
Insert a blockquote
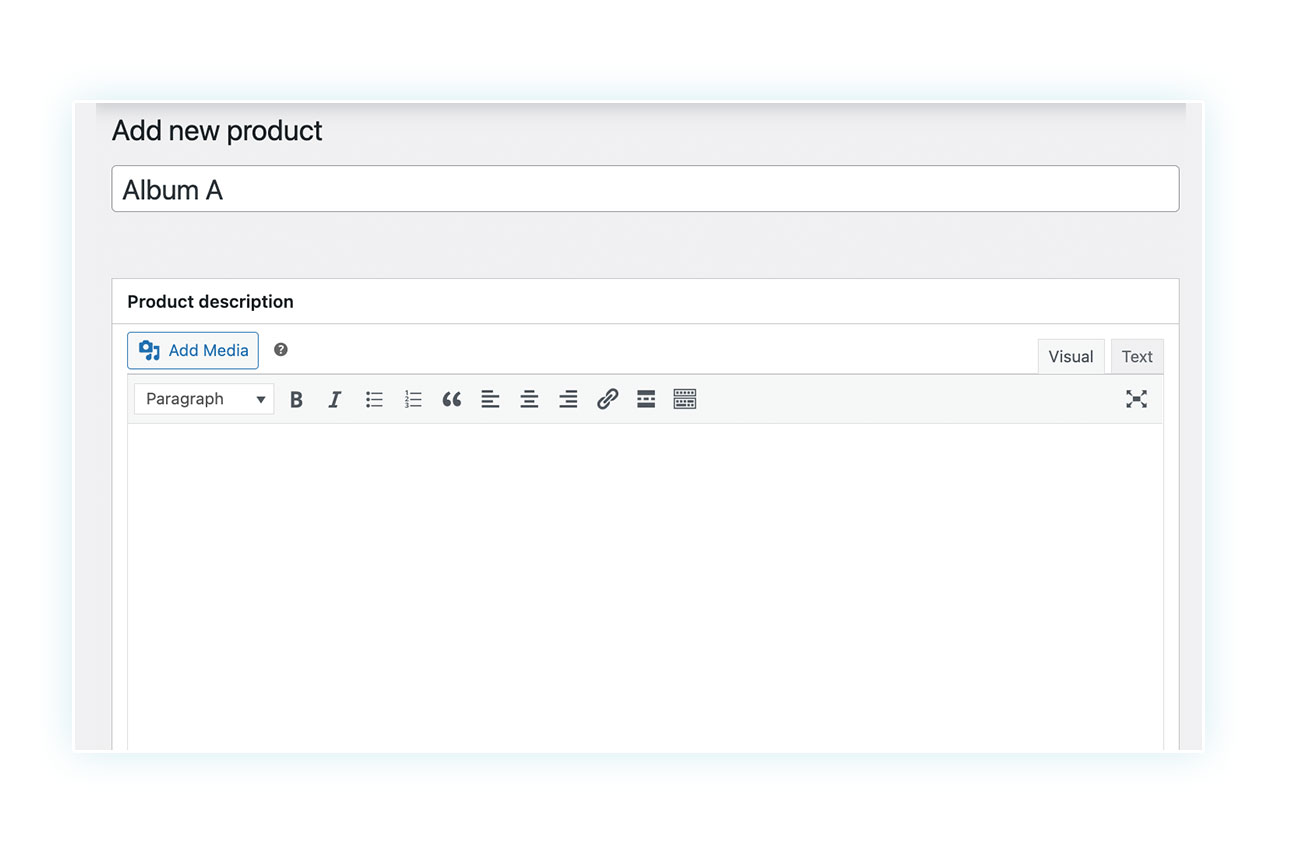[x=452, y=399]
